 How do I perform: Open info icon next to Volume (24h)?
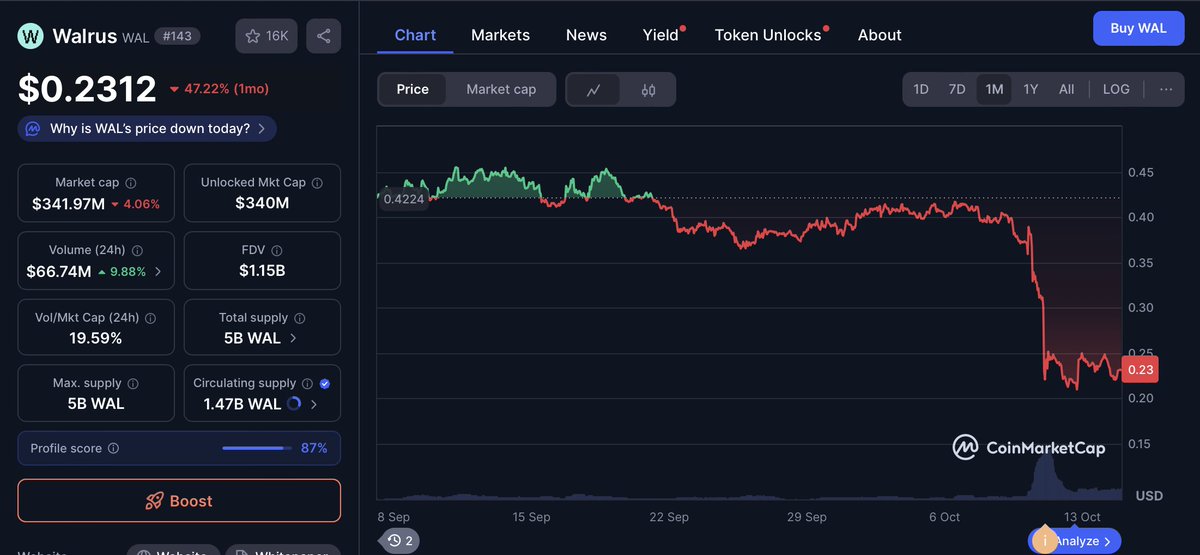click(x=137, y=251)
